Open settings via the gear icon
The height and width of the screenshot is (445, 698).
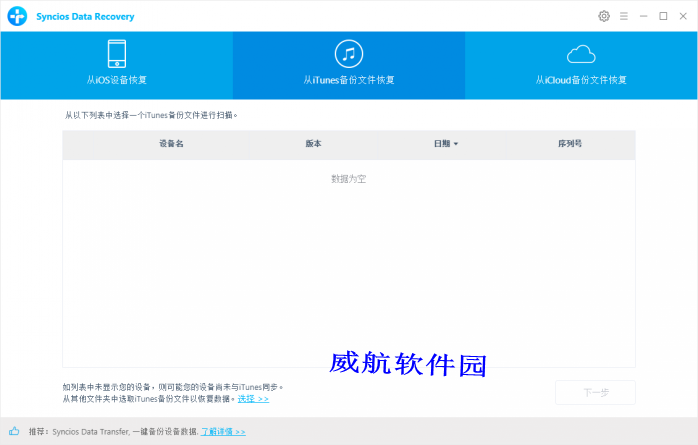(x=604, y=16)
